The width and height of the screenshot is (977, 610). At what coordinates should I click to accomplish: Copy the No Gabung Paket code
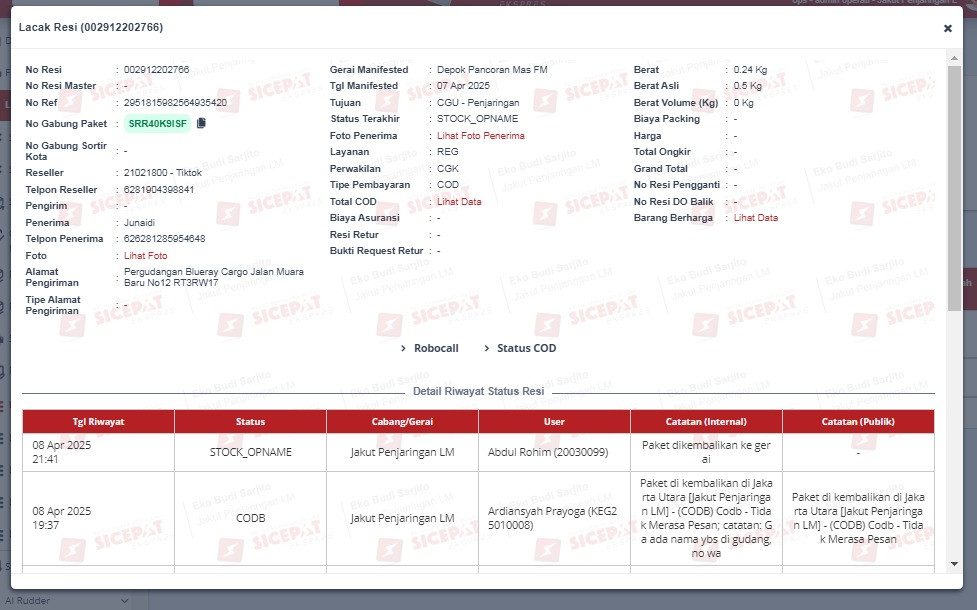201,123
